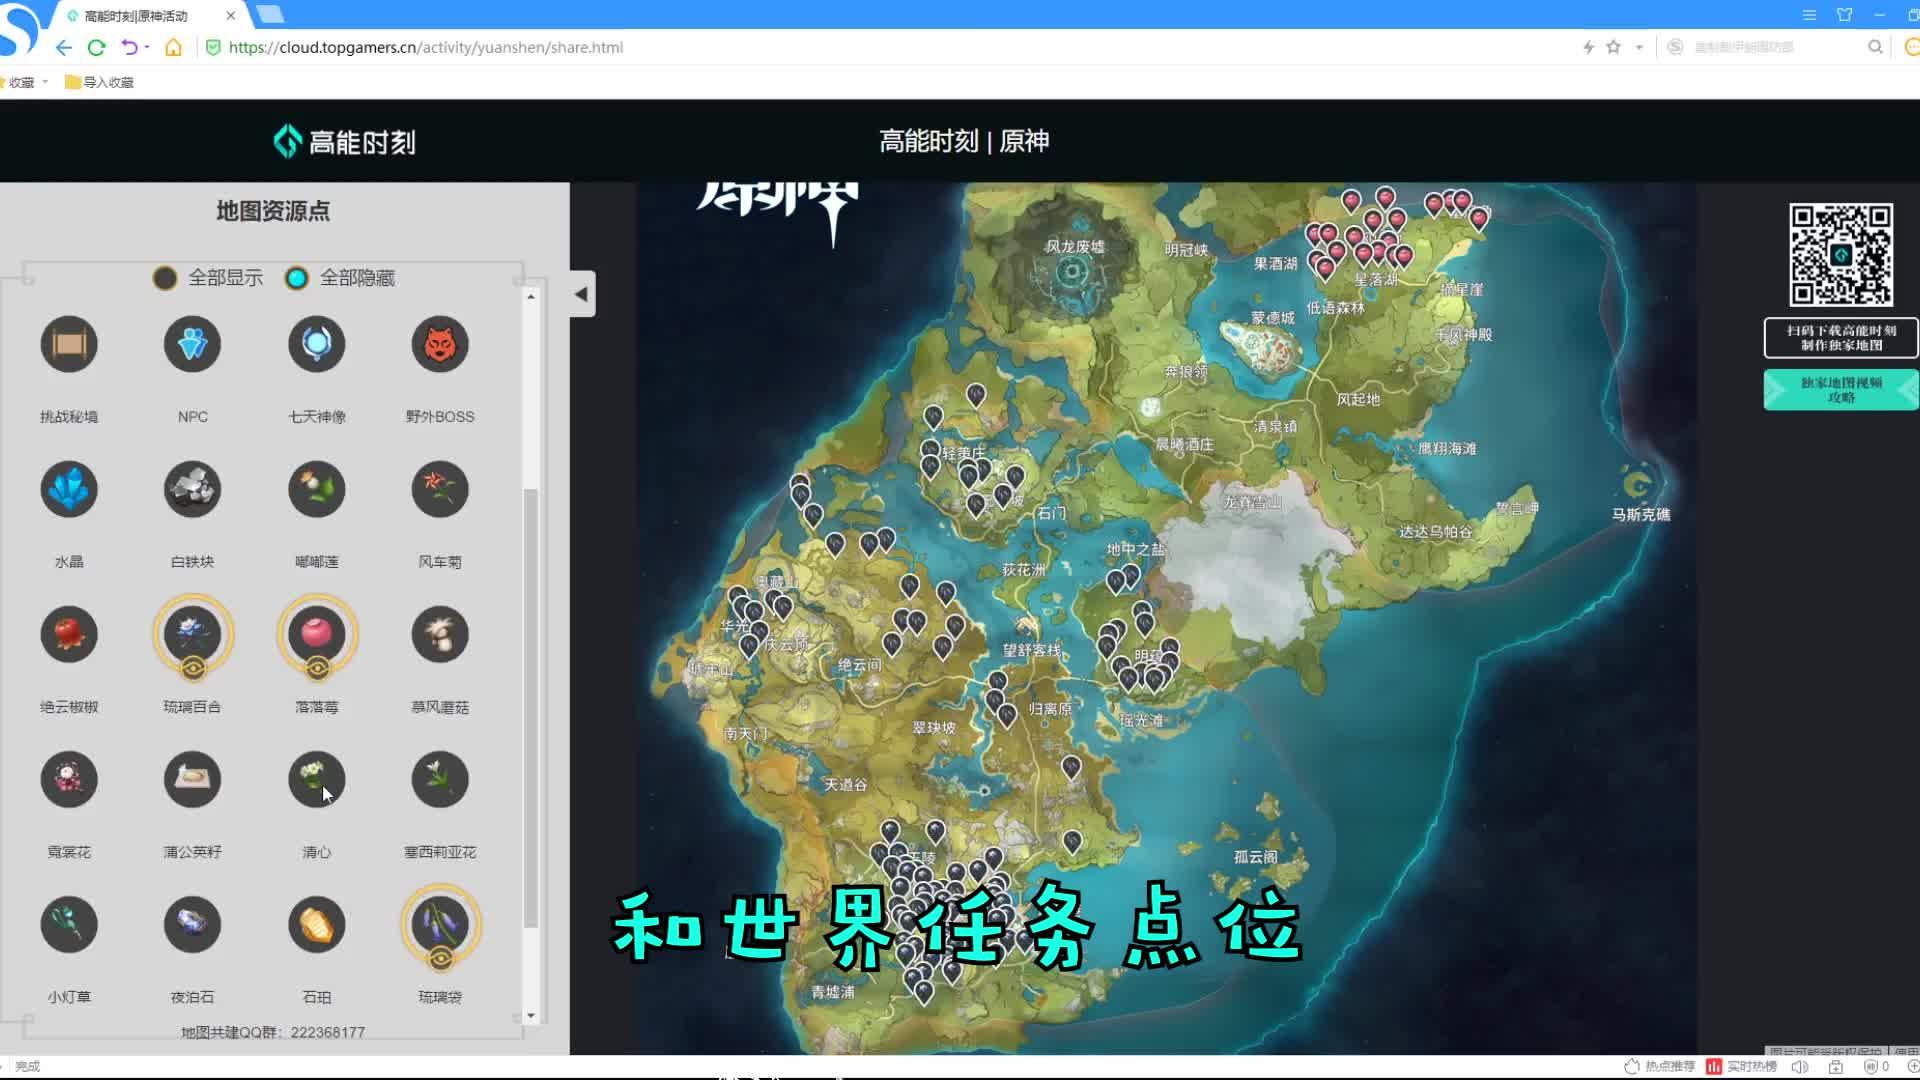Toggle off the highlighted 琉璃百合 resource

click(x=192, y=634)
